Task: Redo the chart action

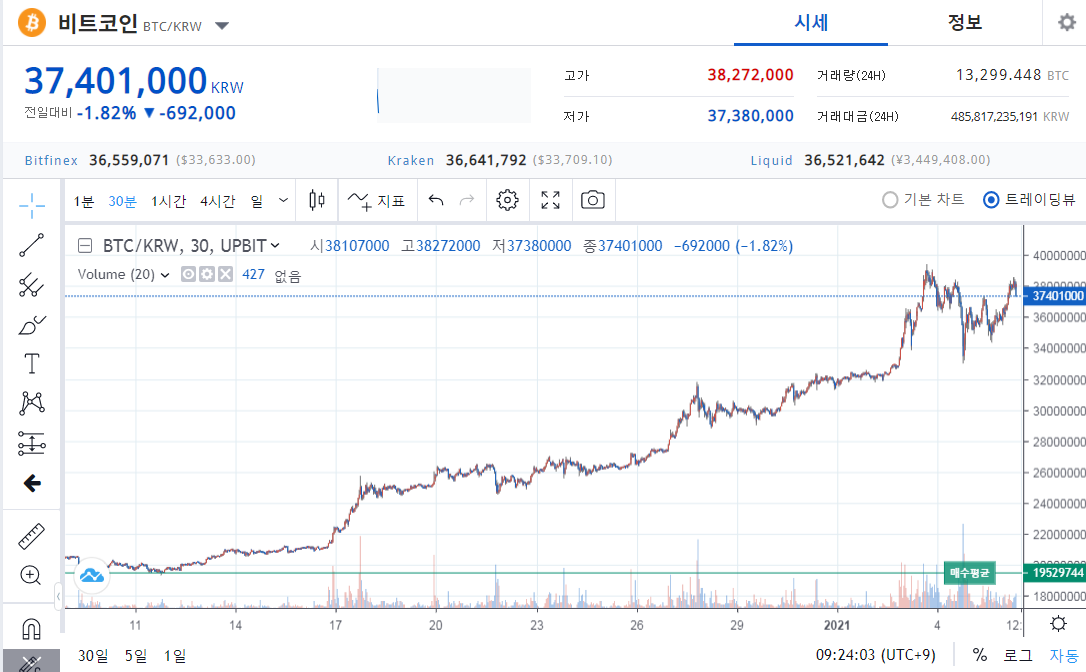Action: pyautogui.click(x=467, y=200)
